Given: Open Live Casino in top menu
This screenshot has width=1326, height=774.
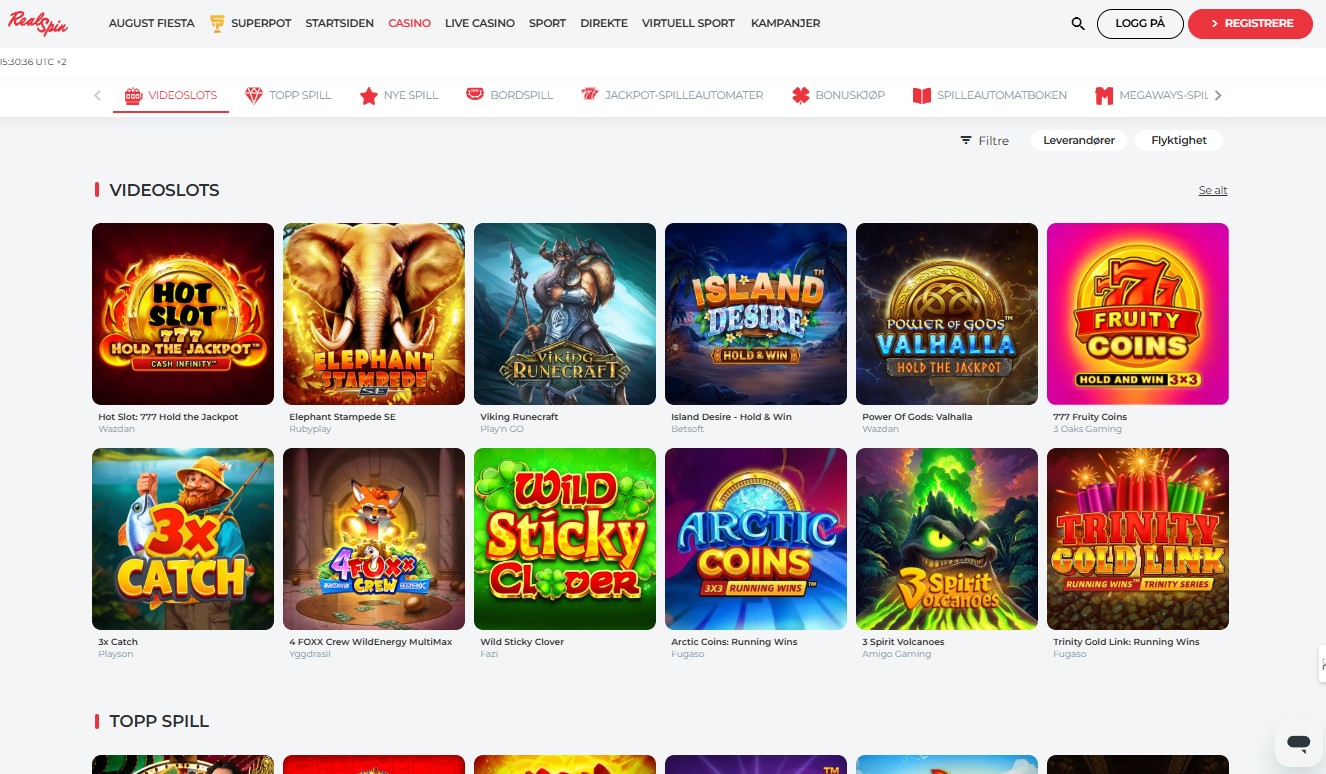Looking at the screenshot, I should pos(479,23).
